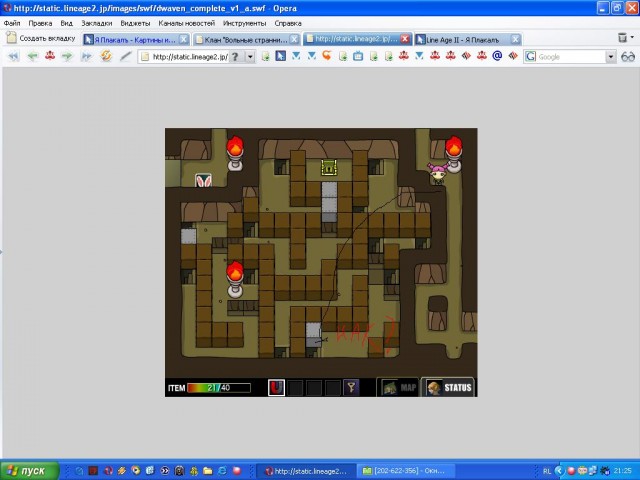
Task: Go back with the green left arrow
Action: click(x=33, y=56)
